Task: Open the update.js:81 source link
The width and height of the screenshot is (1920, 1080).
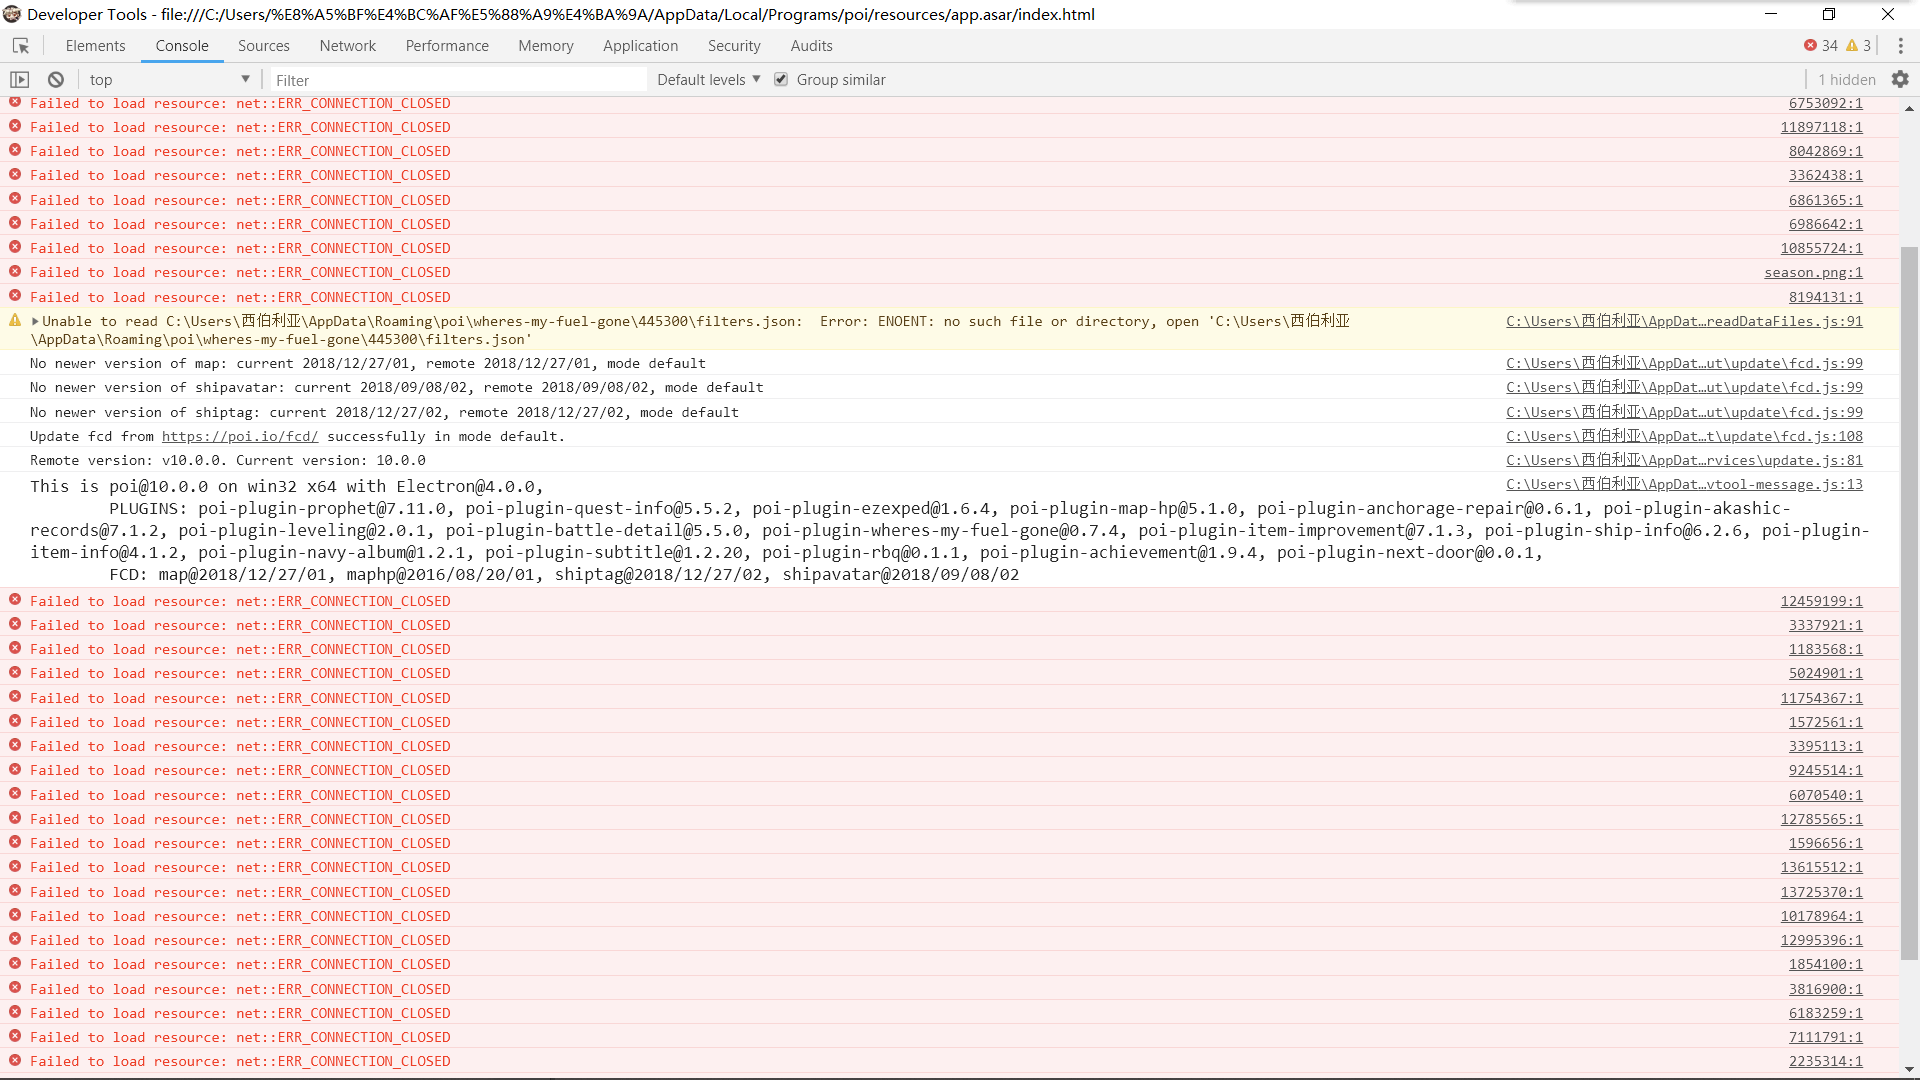Action: click(x=1684, y=460)
